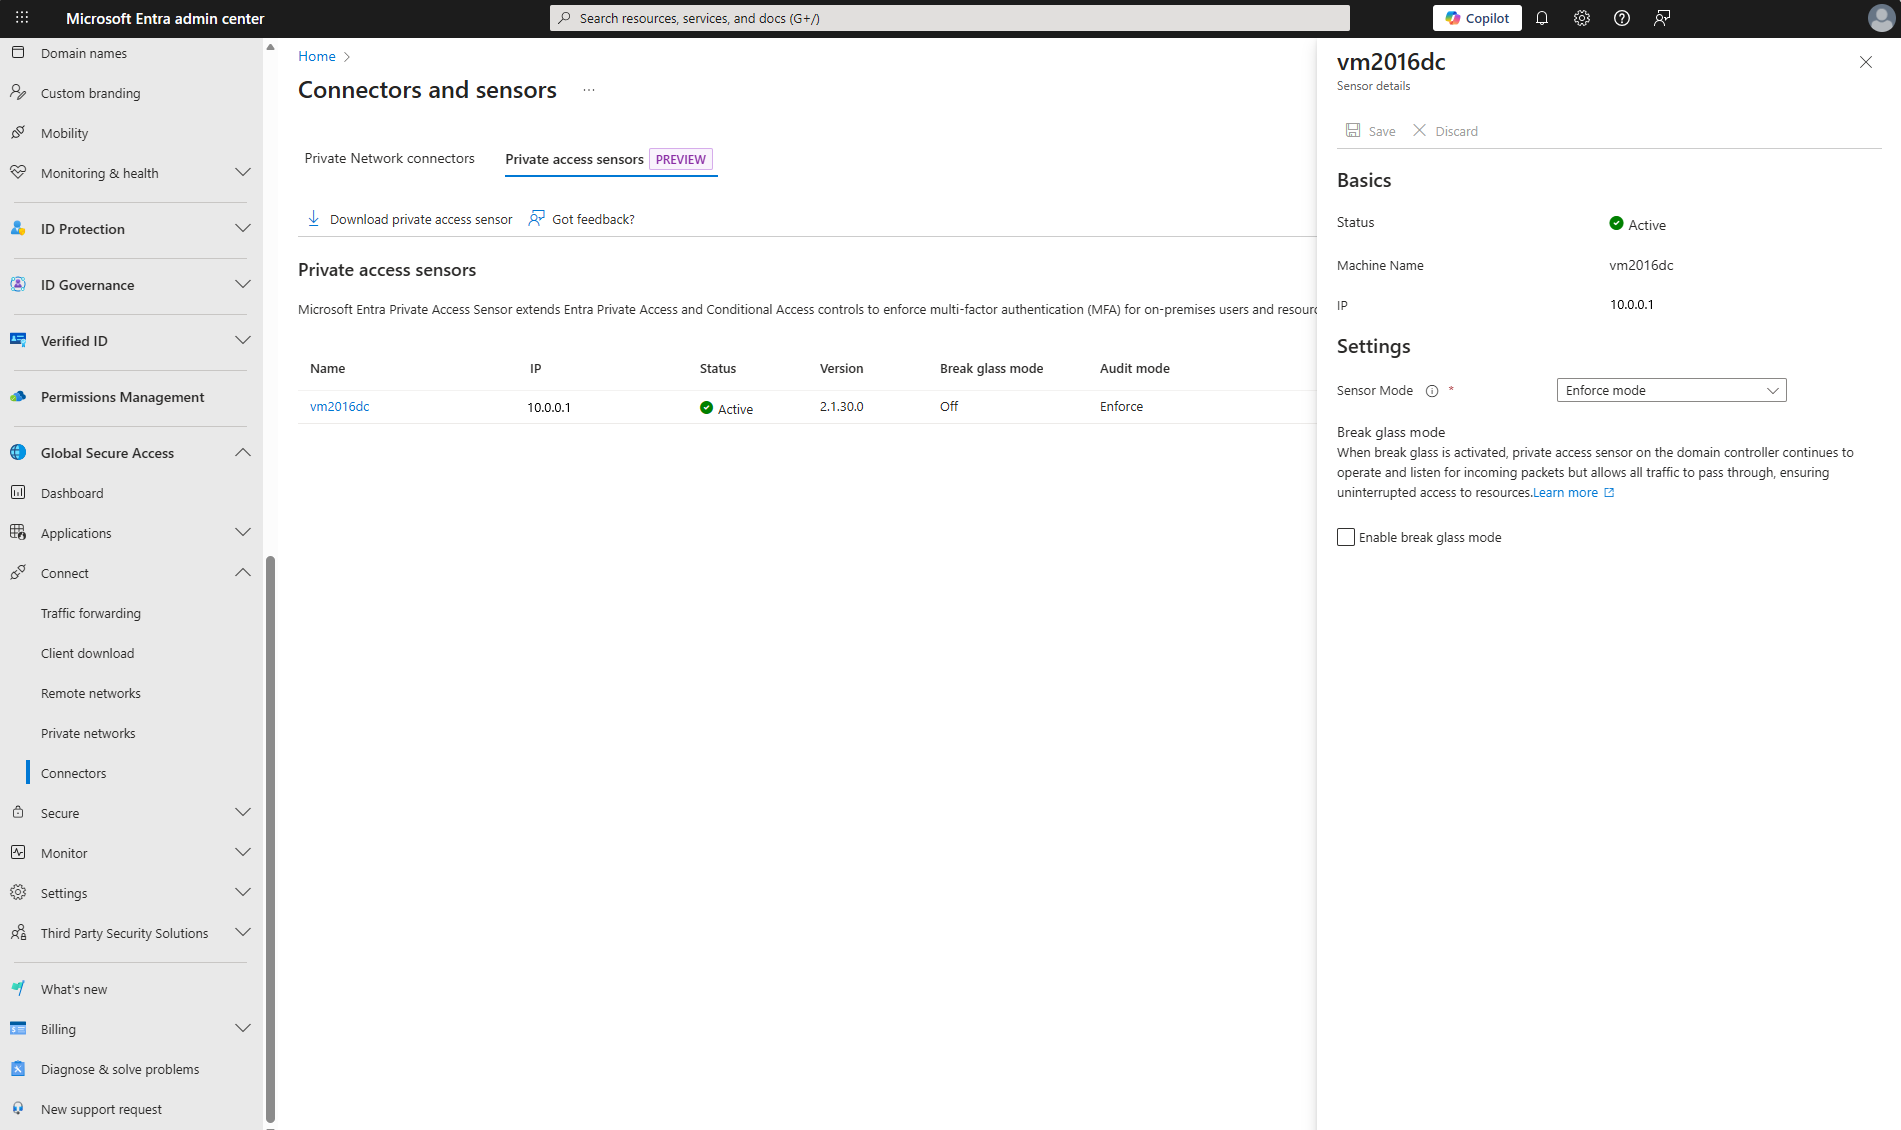Click the Secure lock icon

pyautogui.click(x=18, y=812)
